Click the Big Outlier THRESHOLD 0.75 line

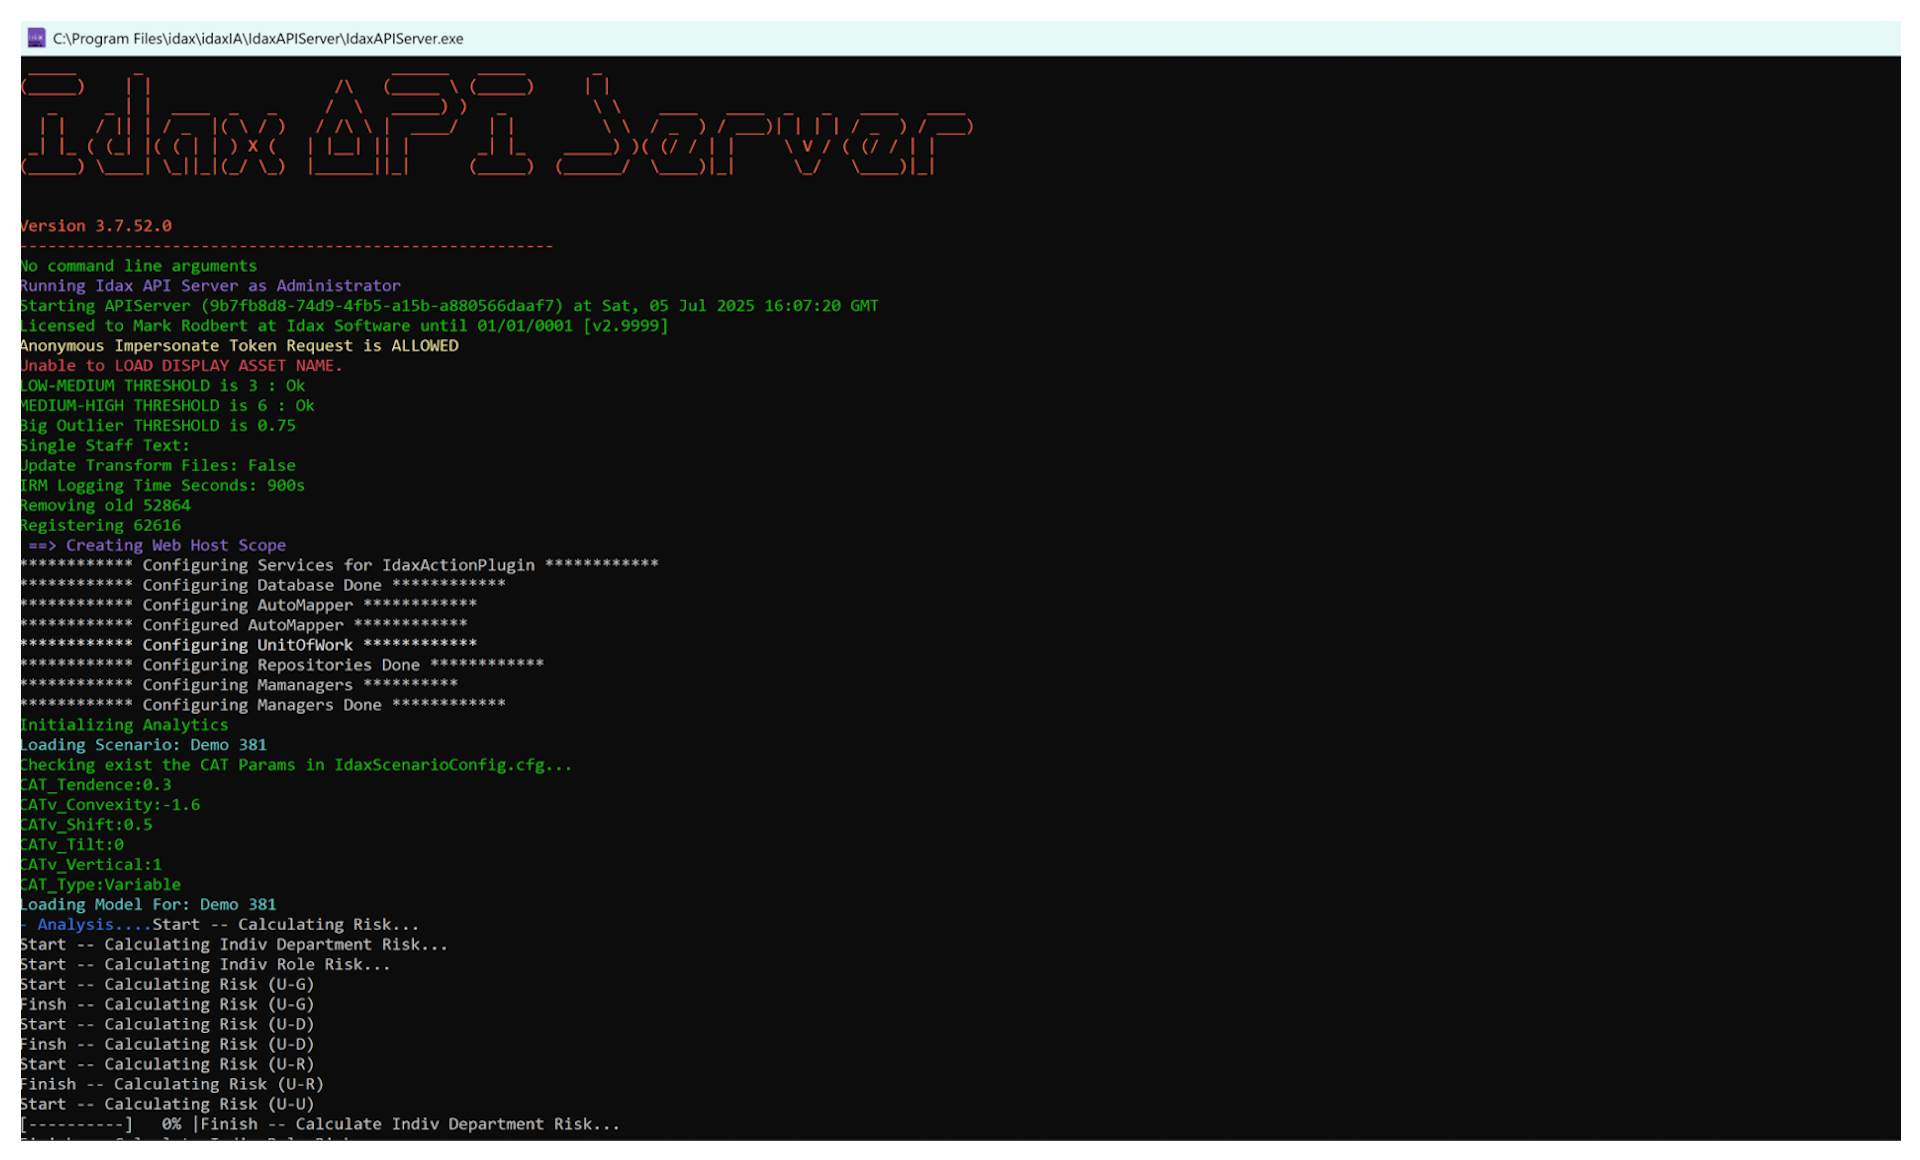(158, 426)
